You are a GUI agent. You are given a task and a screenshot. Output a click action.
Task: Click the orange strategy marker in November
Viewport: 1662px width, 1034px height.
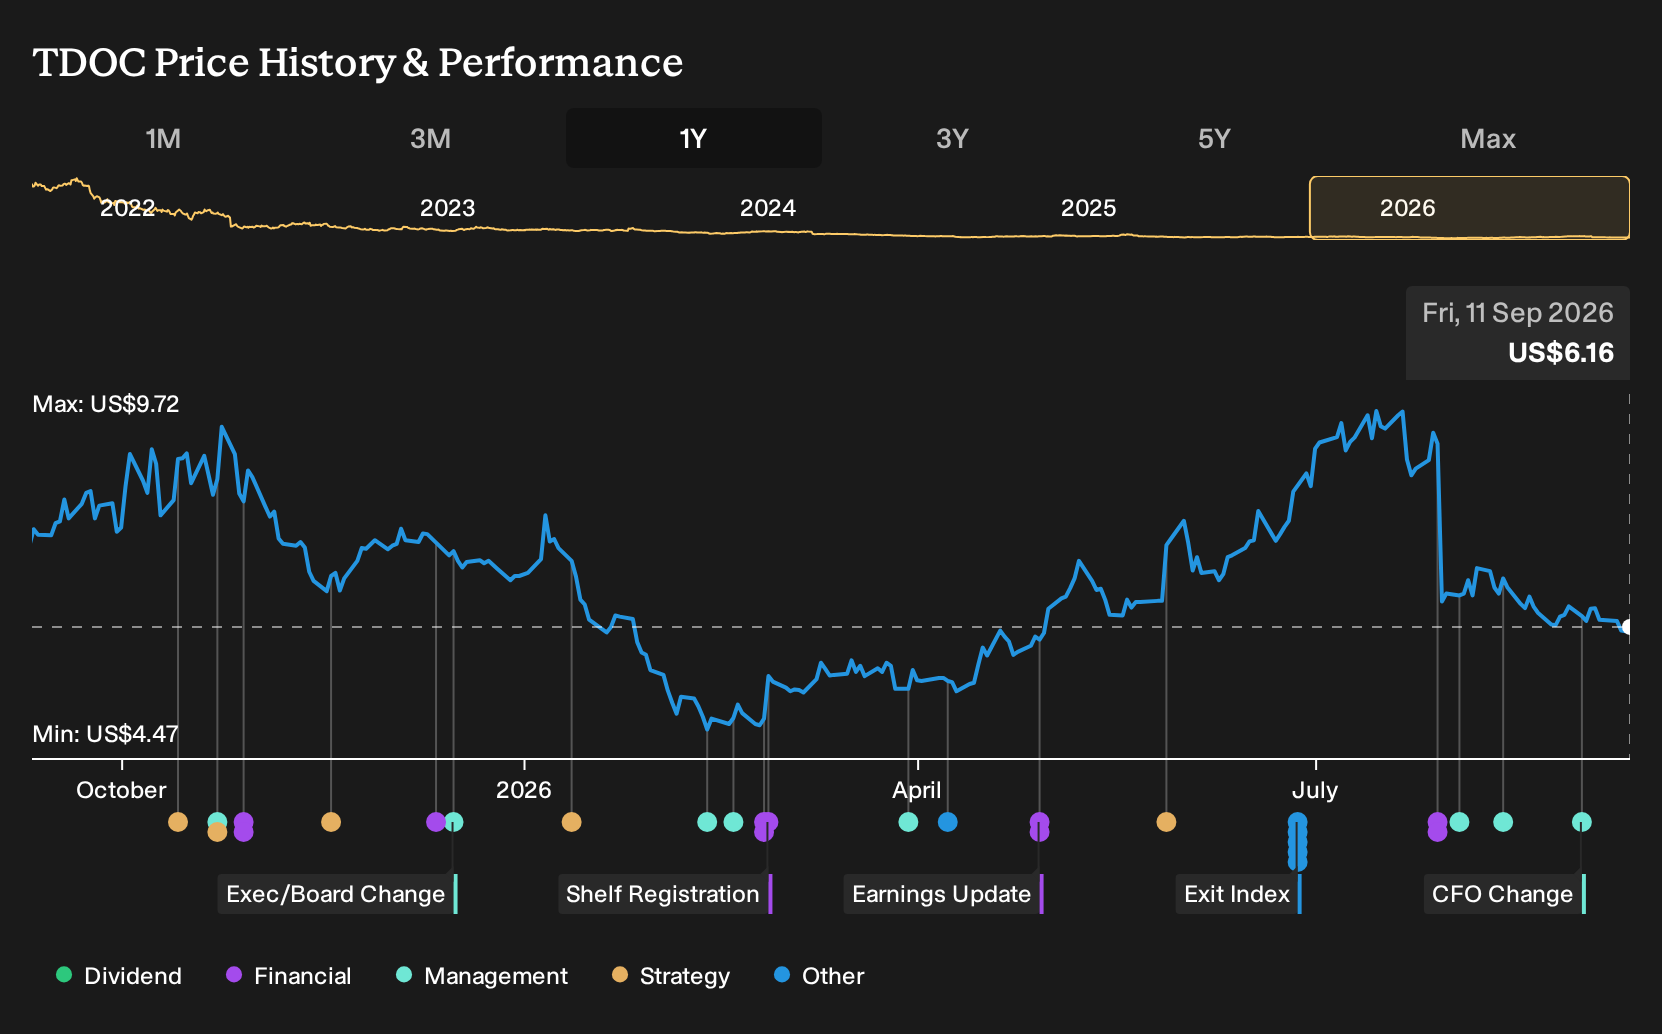331,822
